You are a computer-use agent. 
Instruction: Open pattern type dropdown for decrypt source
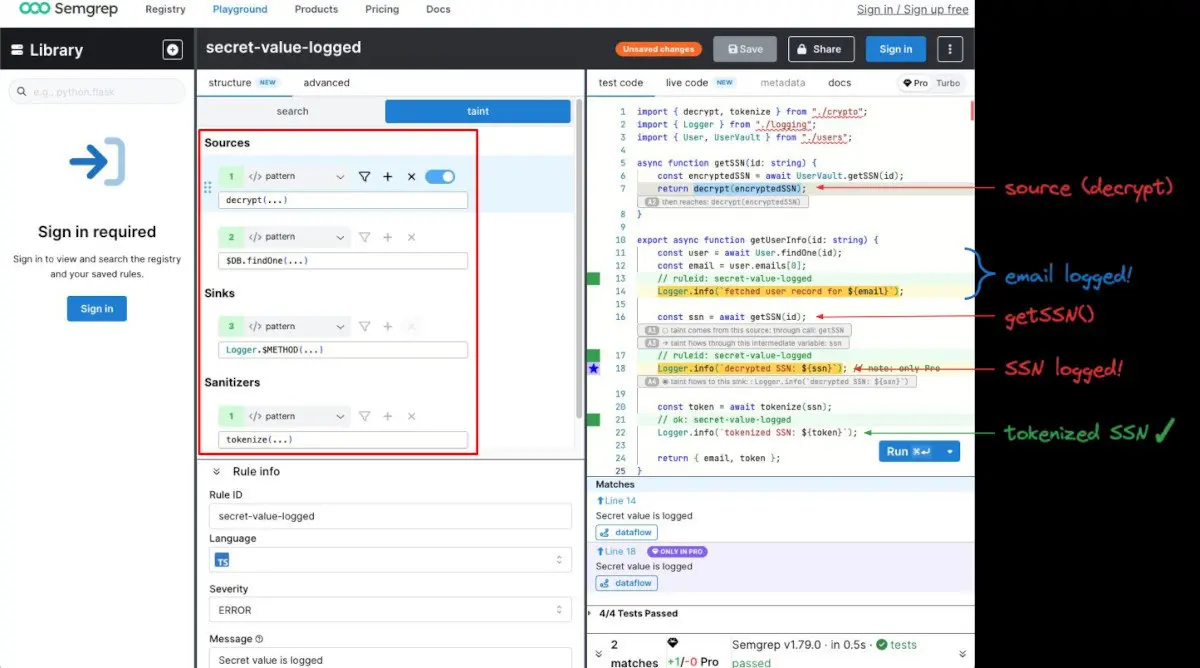(297, 176)
